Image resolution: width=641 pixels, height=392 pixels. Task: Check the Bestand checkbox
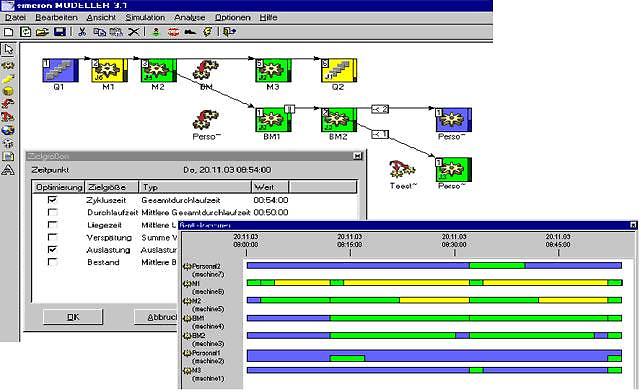tap(52, 262)
